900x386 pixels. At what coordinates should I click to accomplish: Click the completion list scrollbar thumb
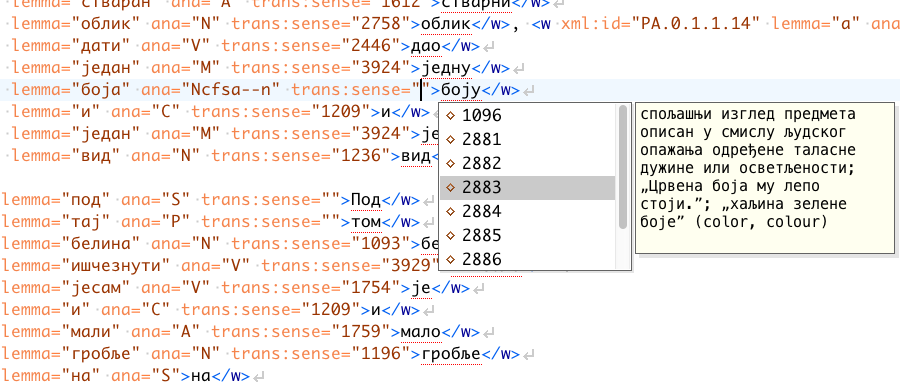[623, 167]
